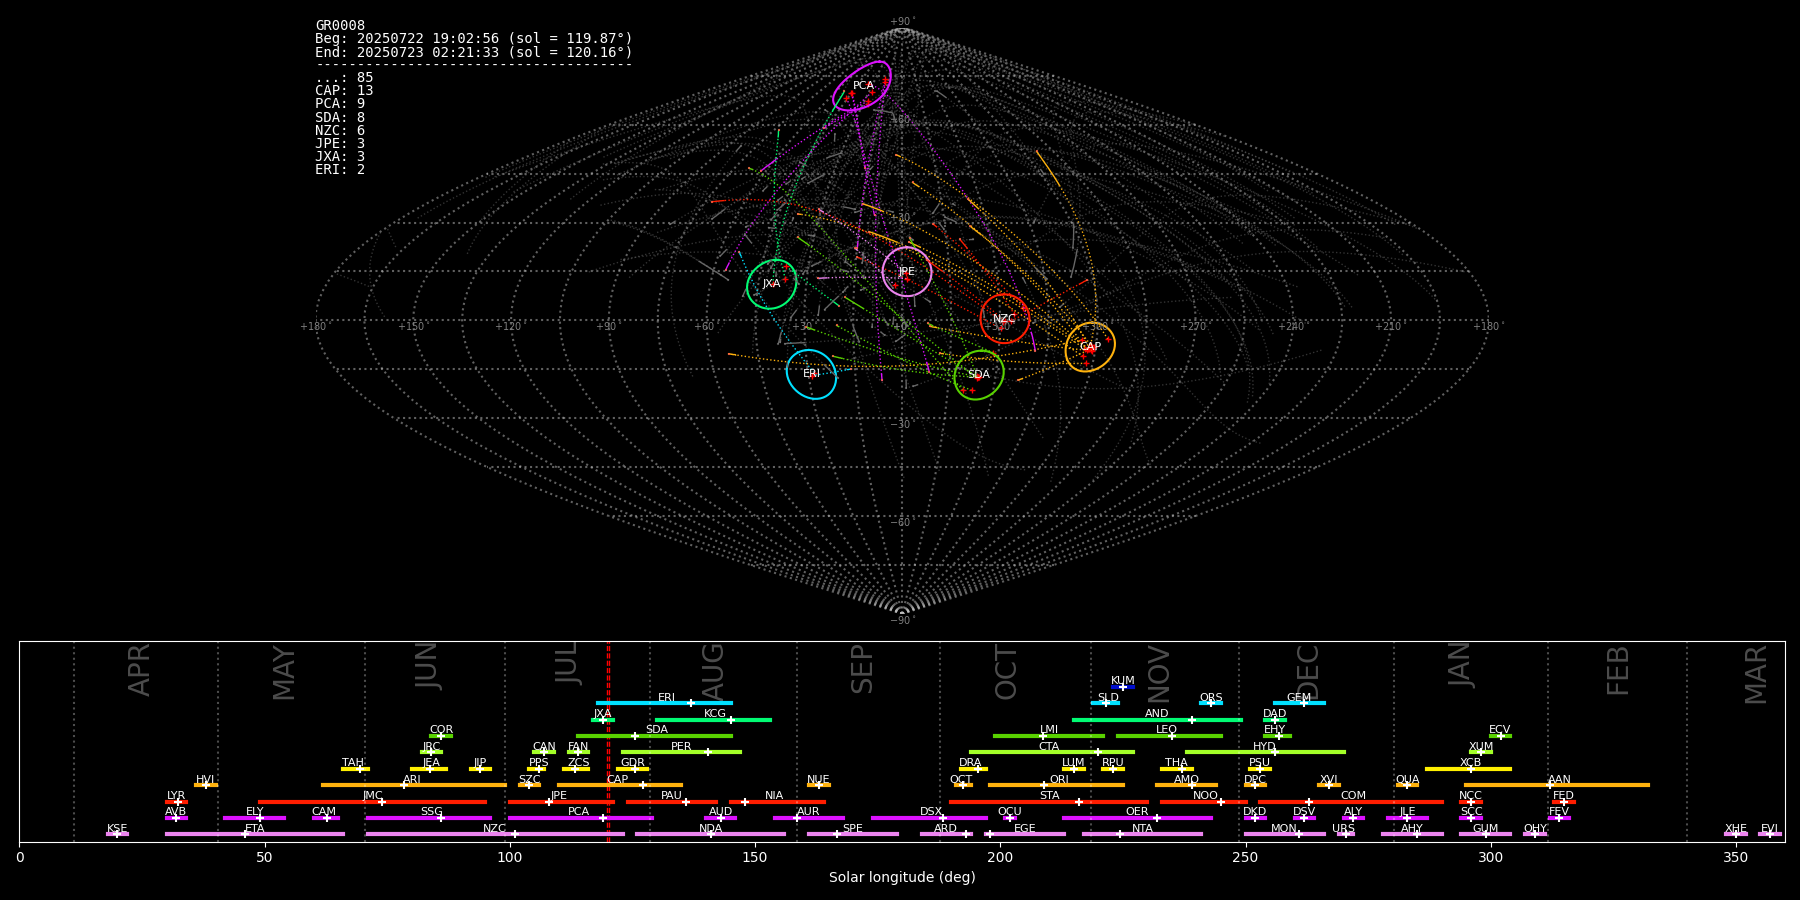
Task: Click the COM shower bar in the timeline
Action: [x=1351, y=802]
